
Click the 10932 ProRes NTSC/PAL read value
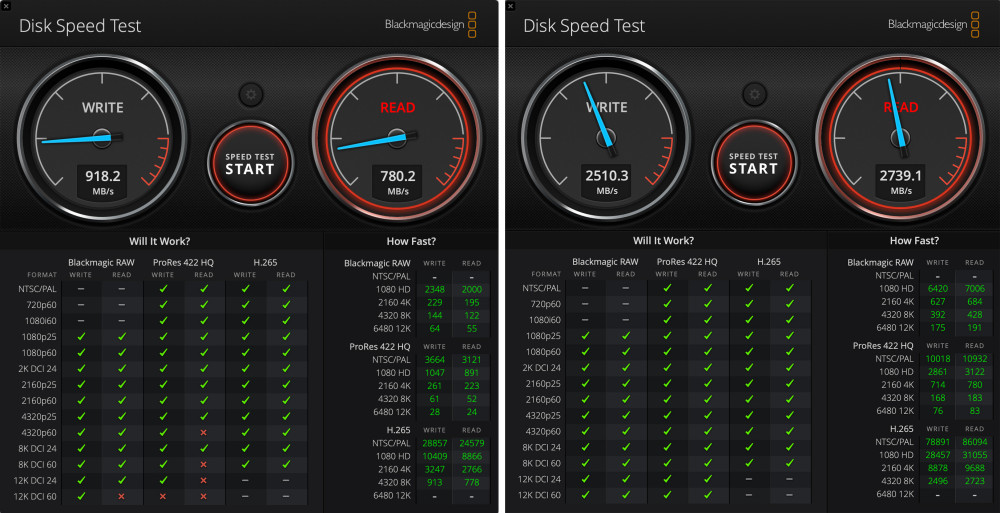pos(974,359)
